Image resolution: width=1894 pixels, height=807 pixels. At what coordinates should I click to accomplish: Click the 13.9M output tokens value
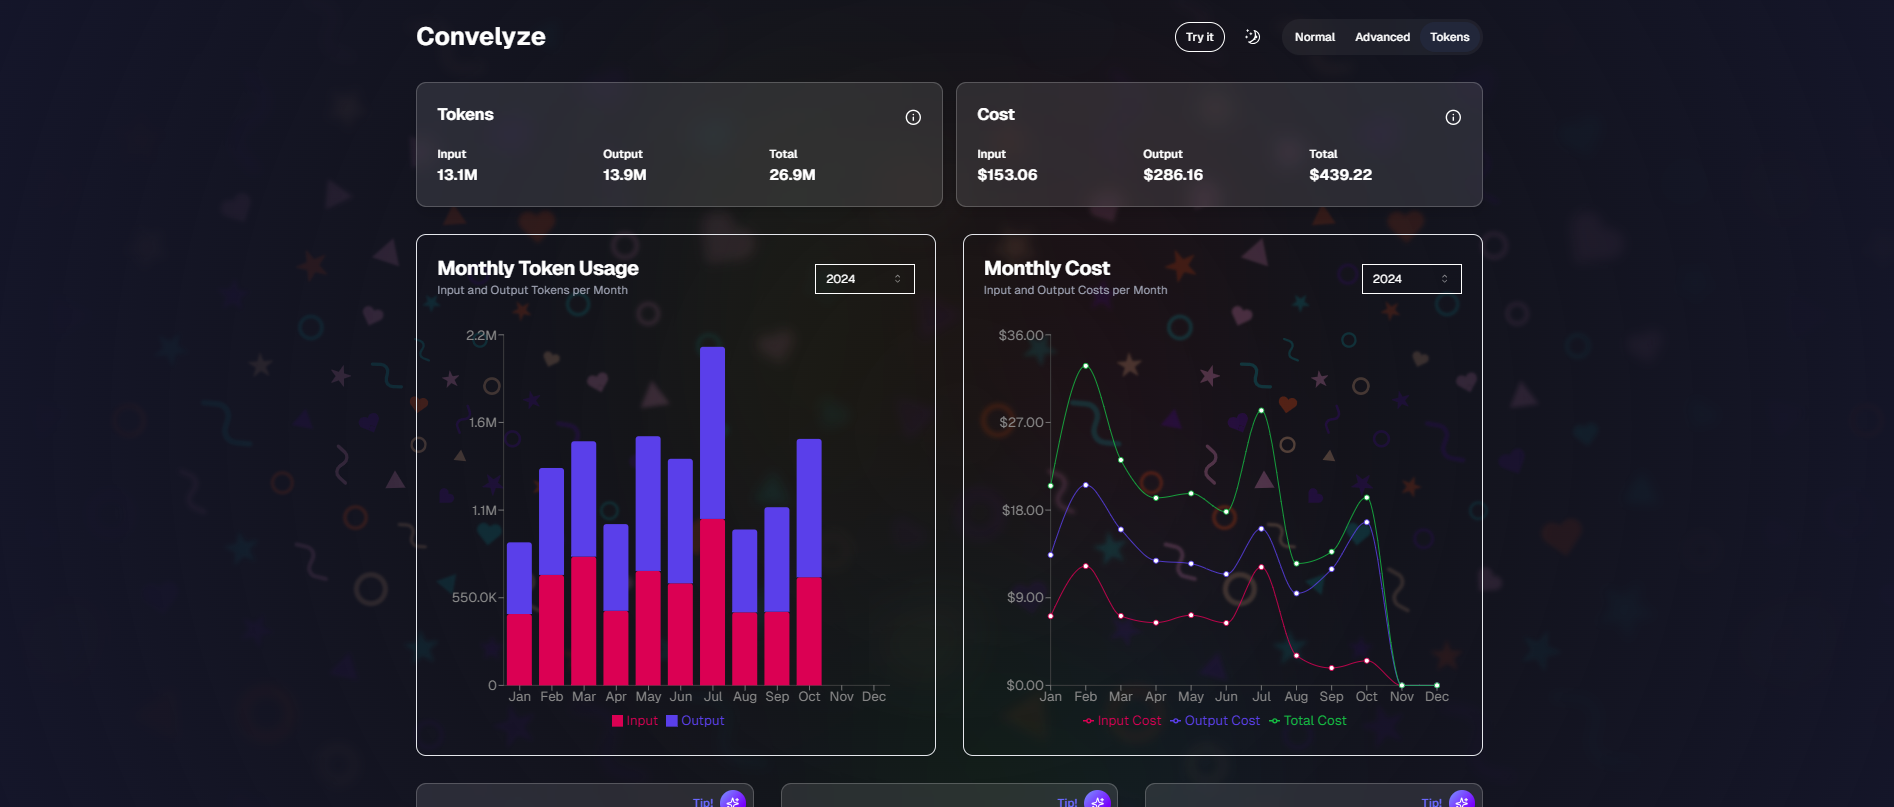pos(624,175)
